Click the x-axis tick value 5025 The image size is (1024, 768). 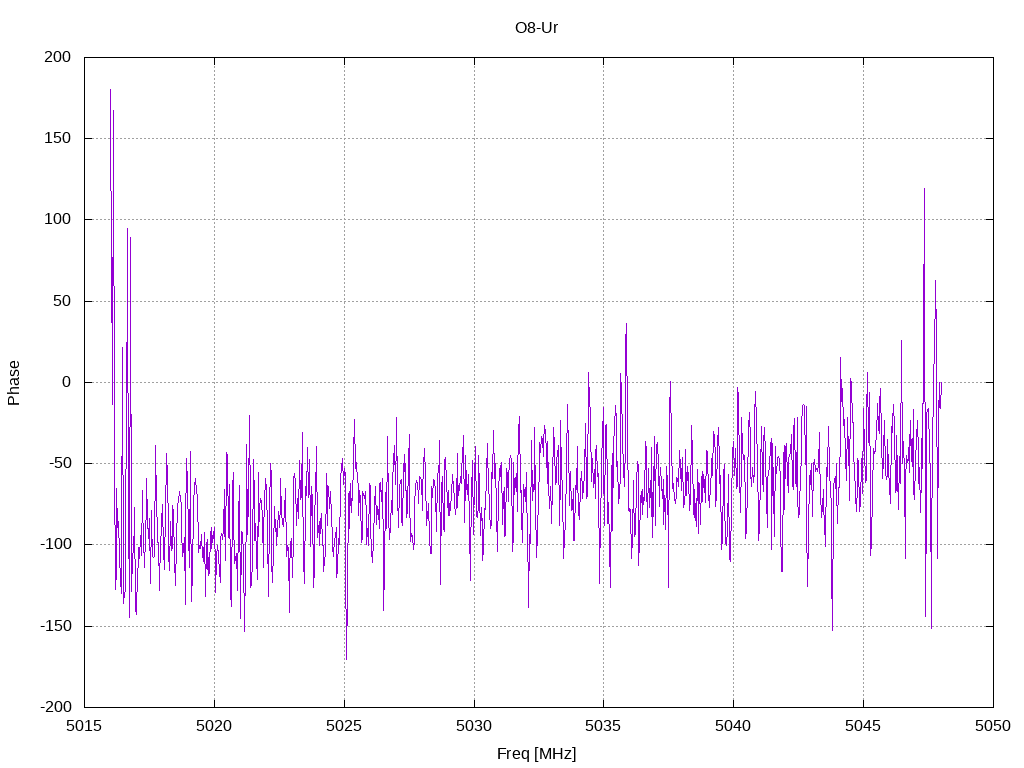(x=344, y=726)
